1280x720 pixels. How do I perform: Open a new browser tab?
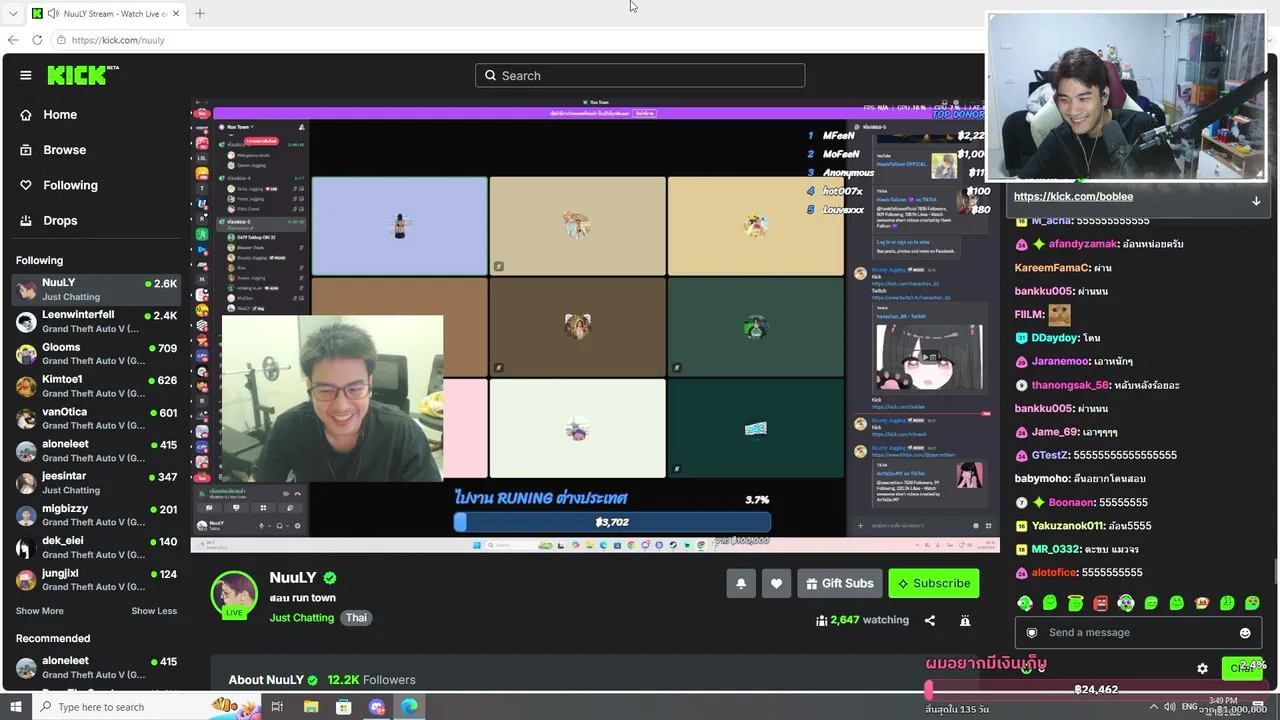(x=200, y=14)
